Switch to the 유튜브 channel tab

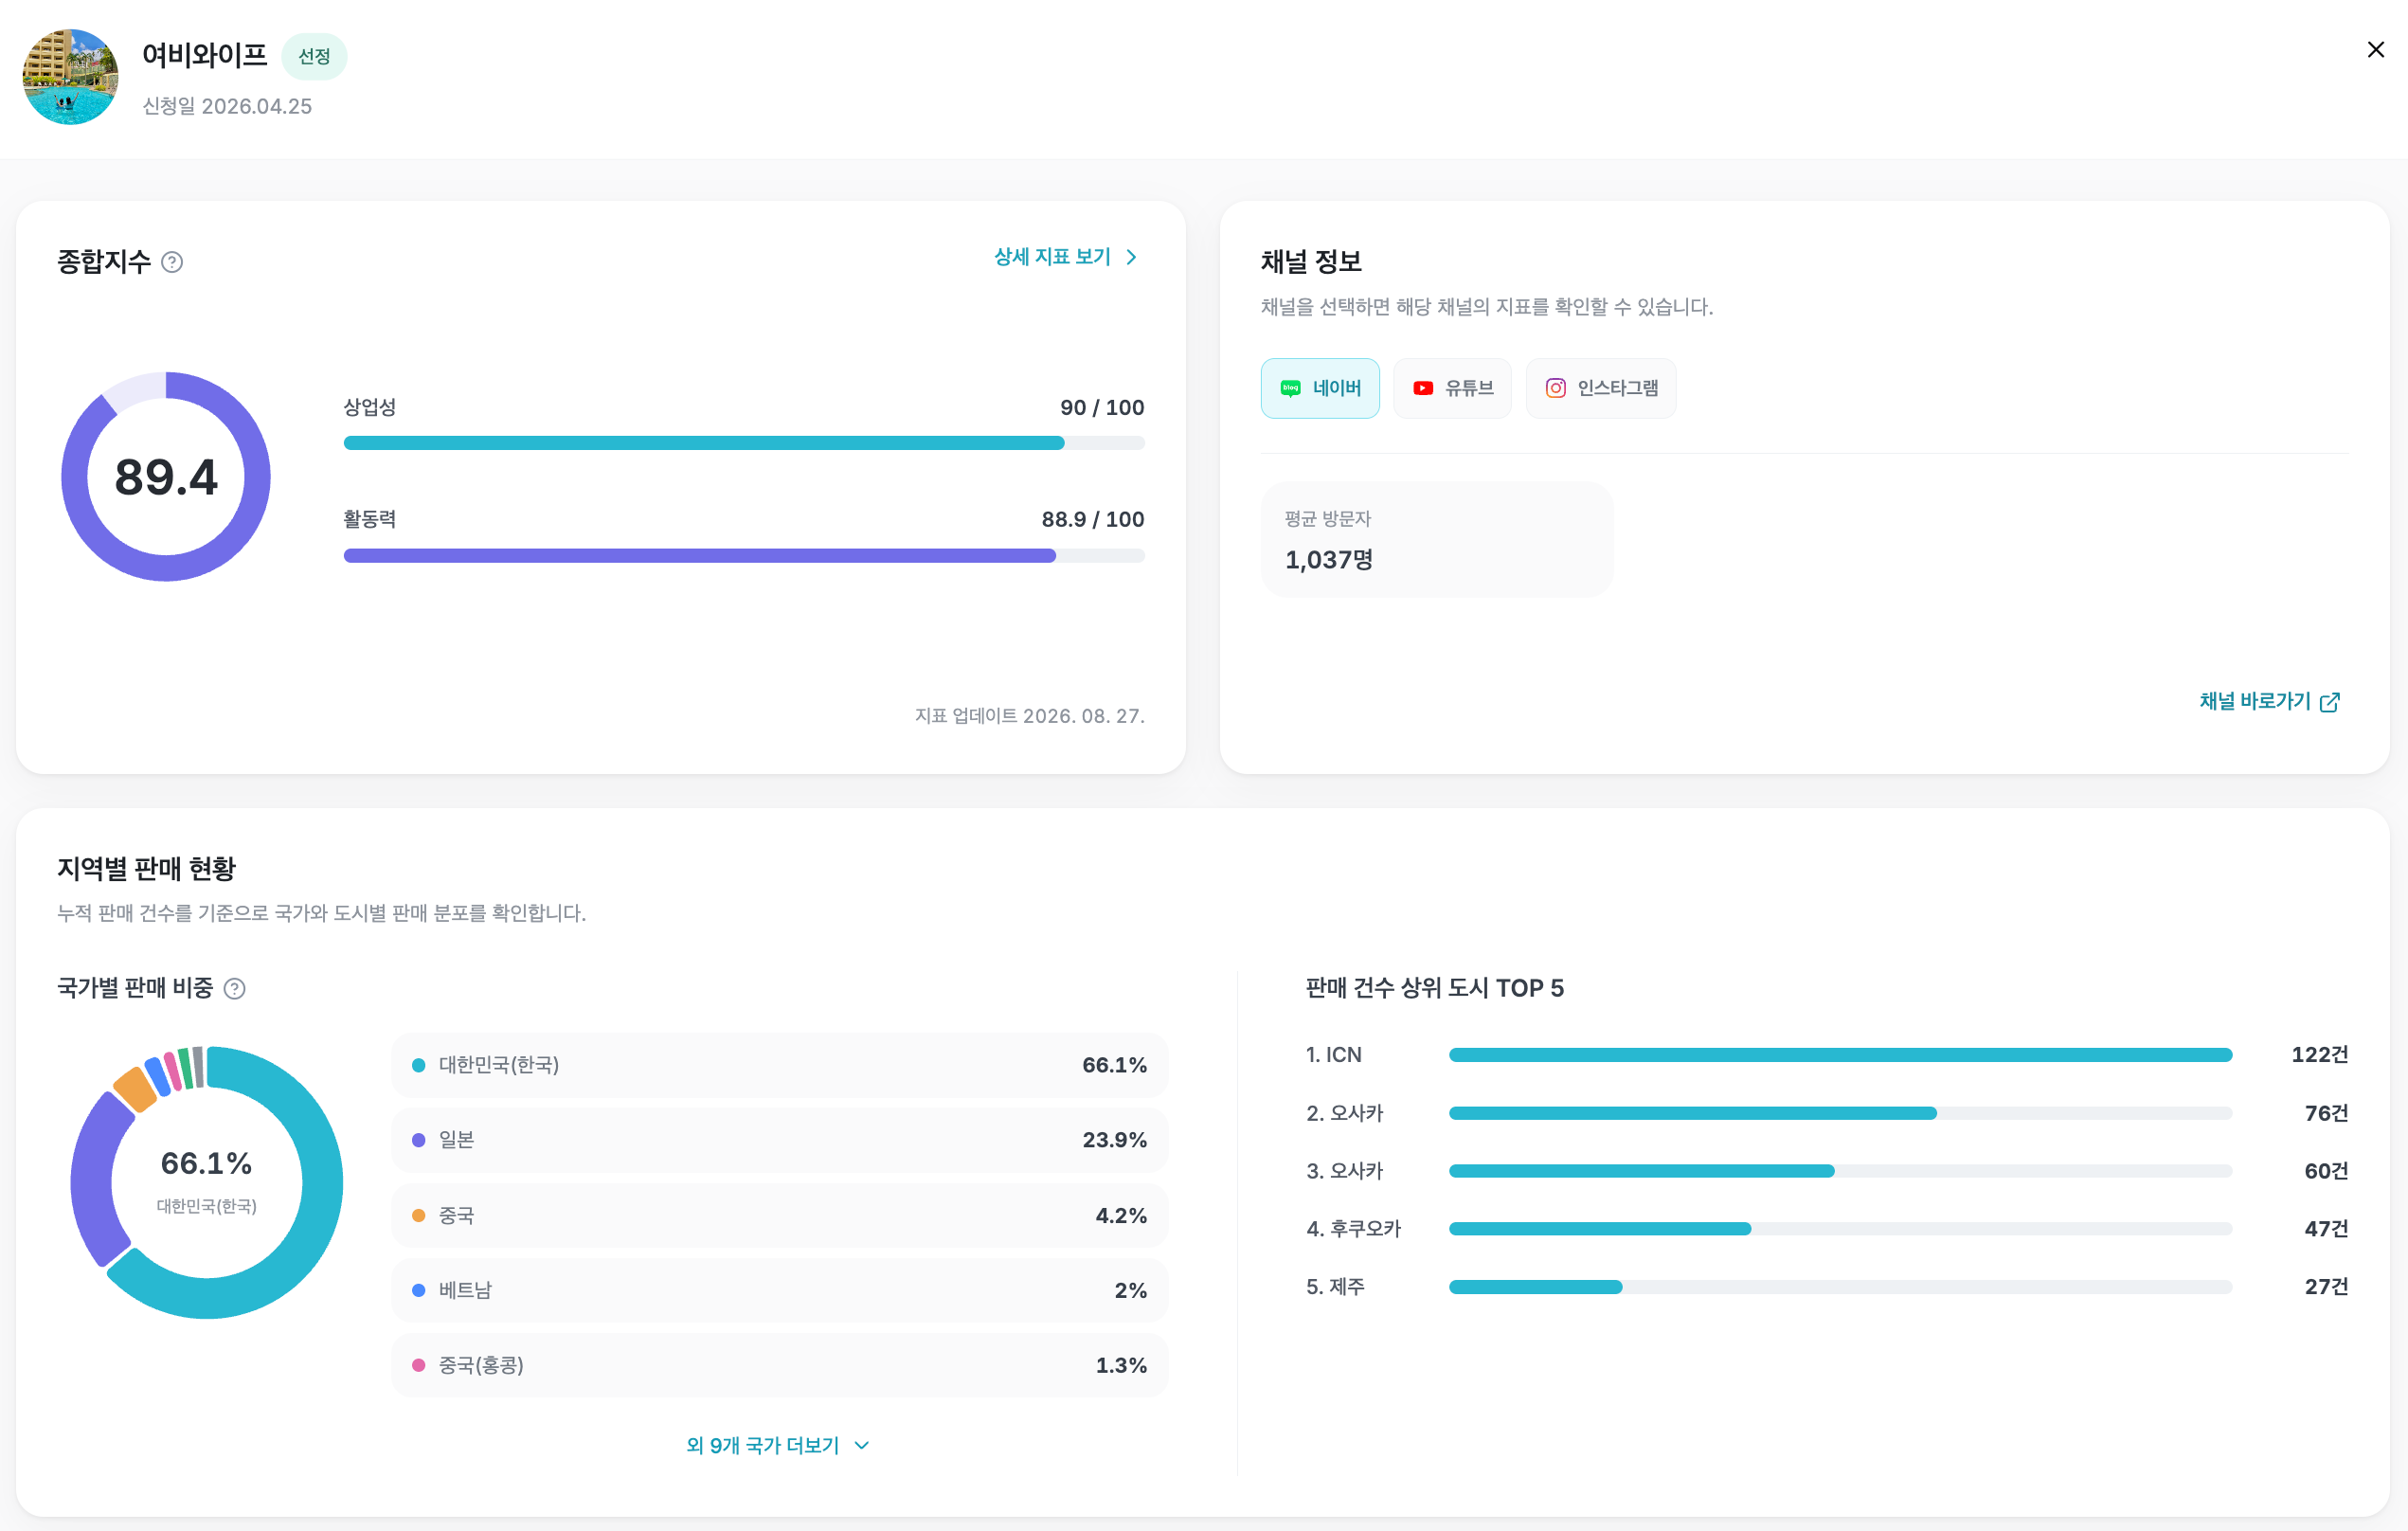point(1452,388)
